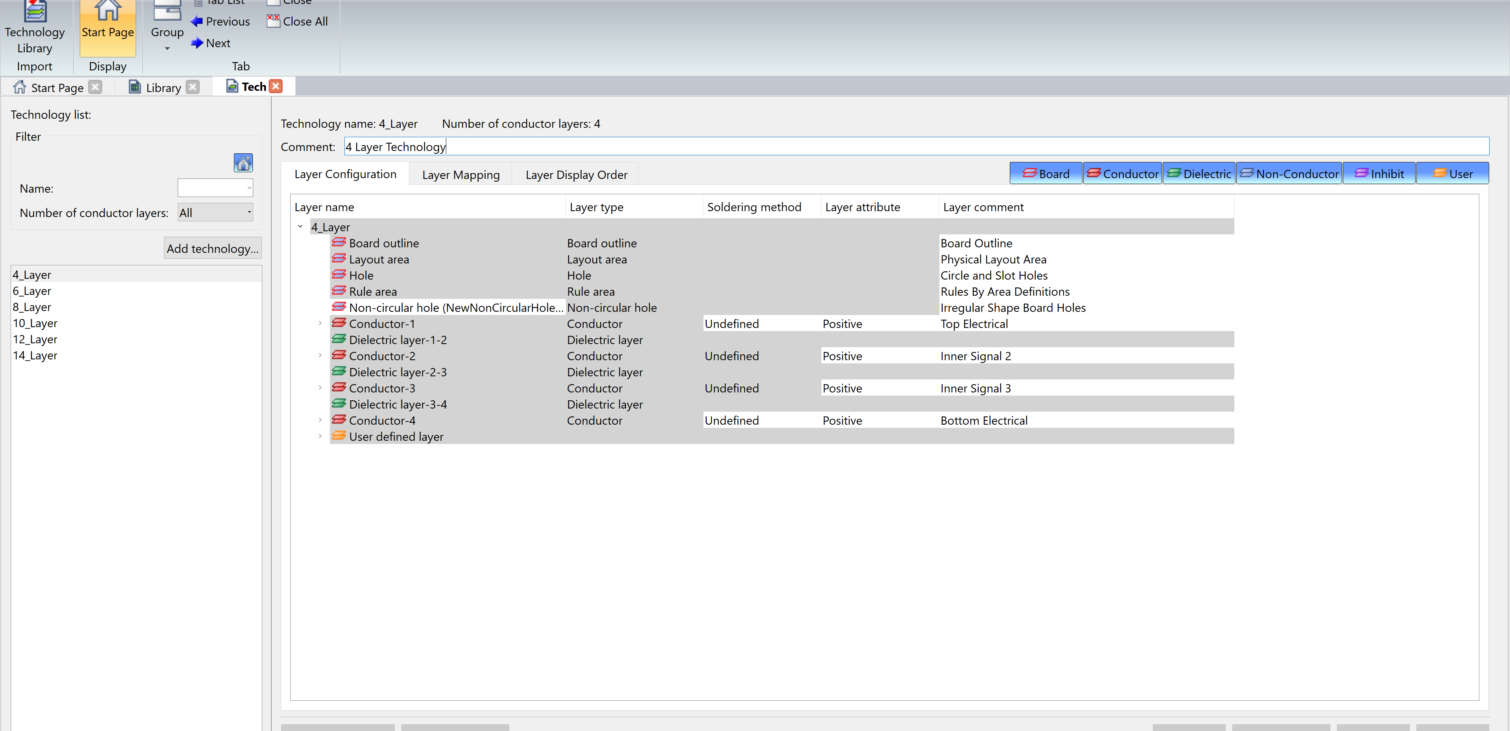The width and height of the screenshot is (1510, 731).
Task: Click the Inhibit layer type button
Action: point(1379,173)
